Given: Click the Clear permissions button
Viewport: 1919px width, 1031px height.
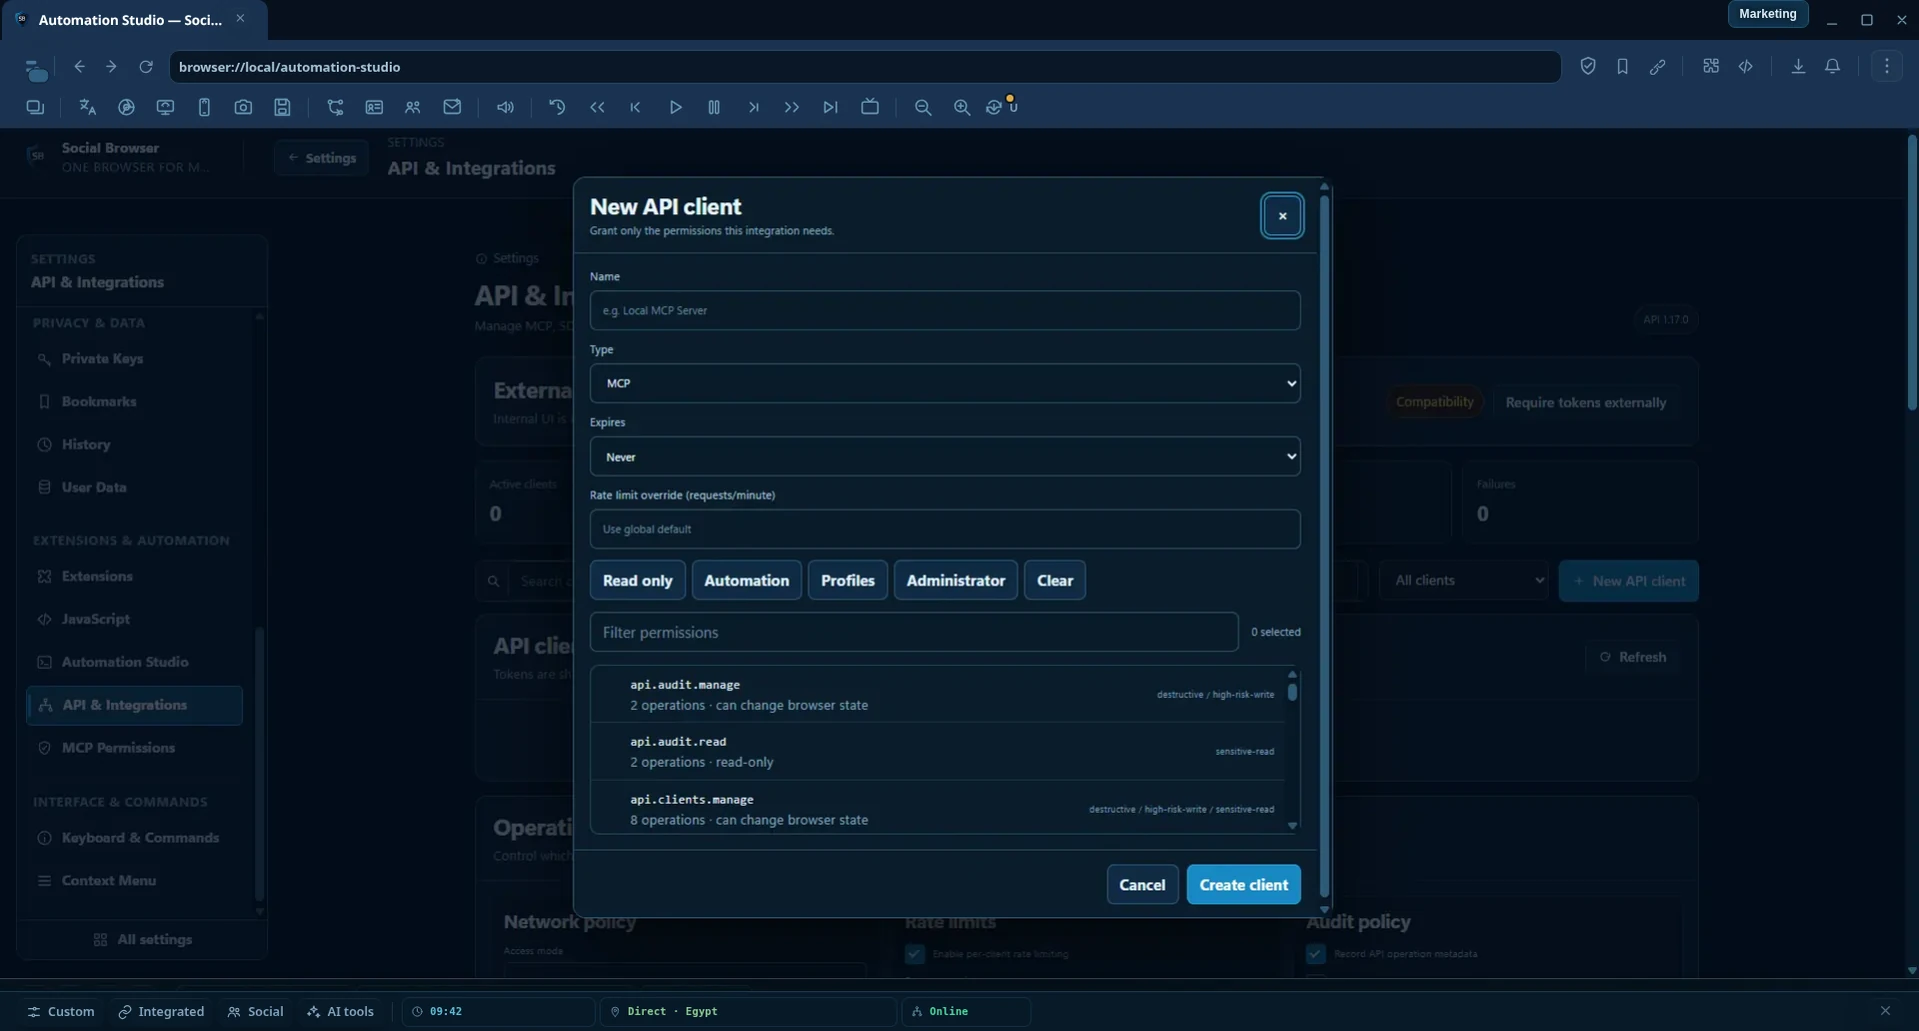Looking at the screenshot, I should [1055, 580].
